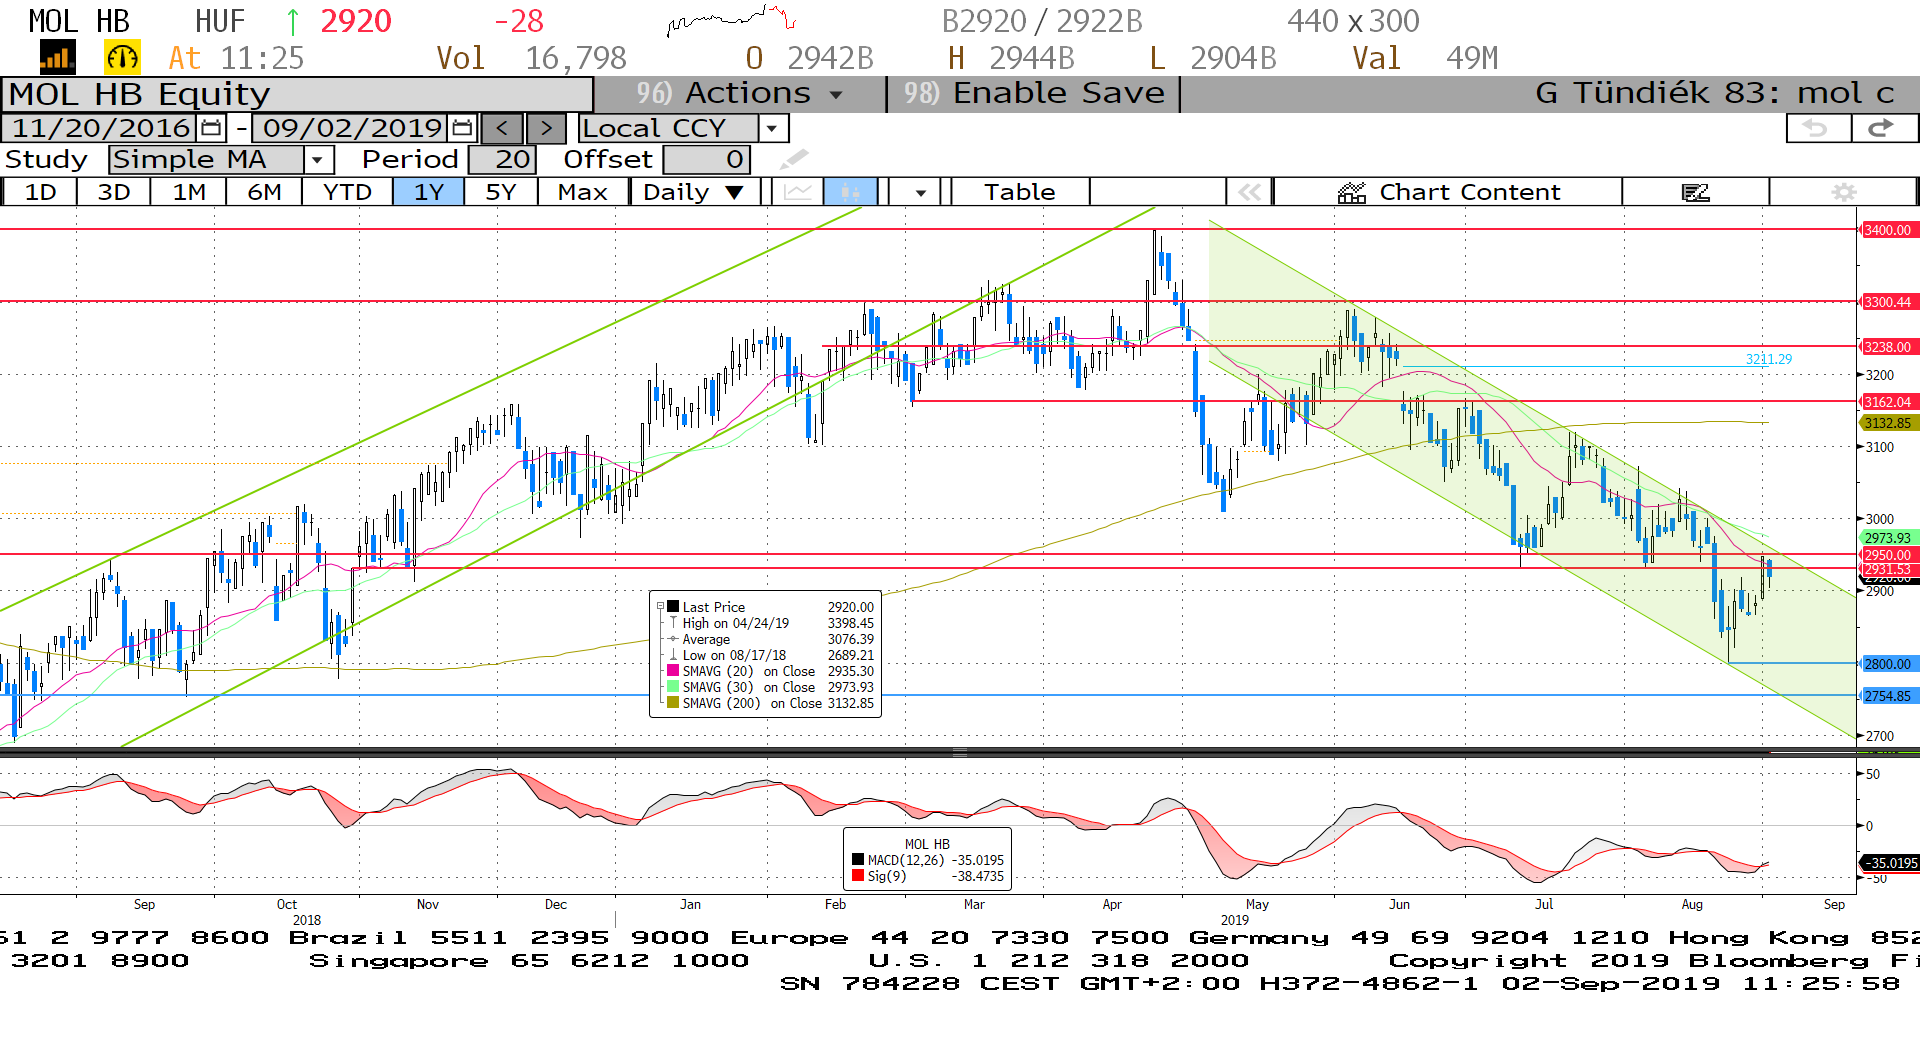Image resolution: width=1920 pixels, height=1039 pixels.
Task: Select the 6M range tab
Action: 264,192
